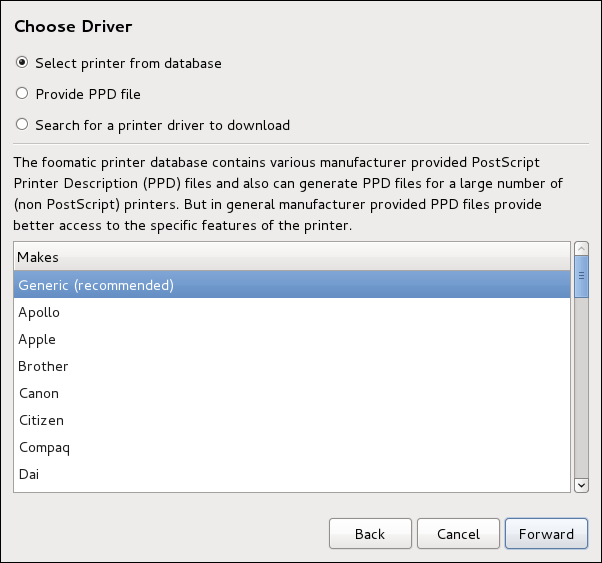Select Citizen as the printer make
This screenshot has width=602, height=563.
pyautogui.click(x=292, y=420)
